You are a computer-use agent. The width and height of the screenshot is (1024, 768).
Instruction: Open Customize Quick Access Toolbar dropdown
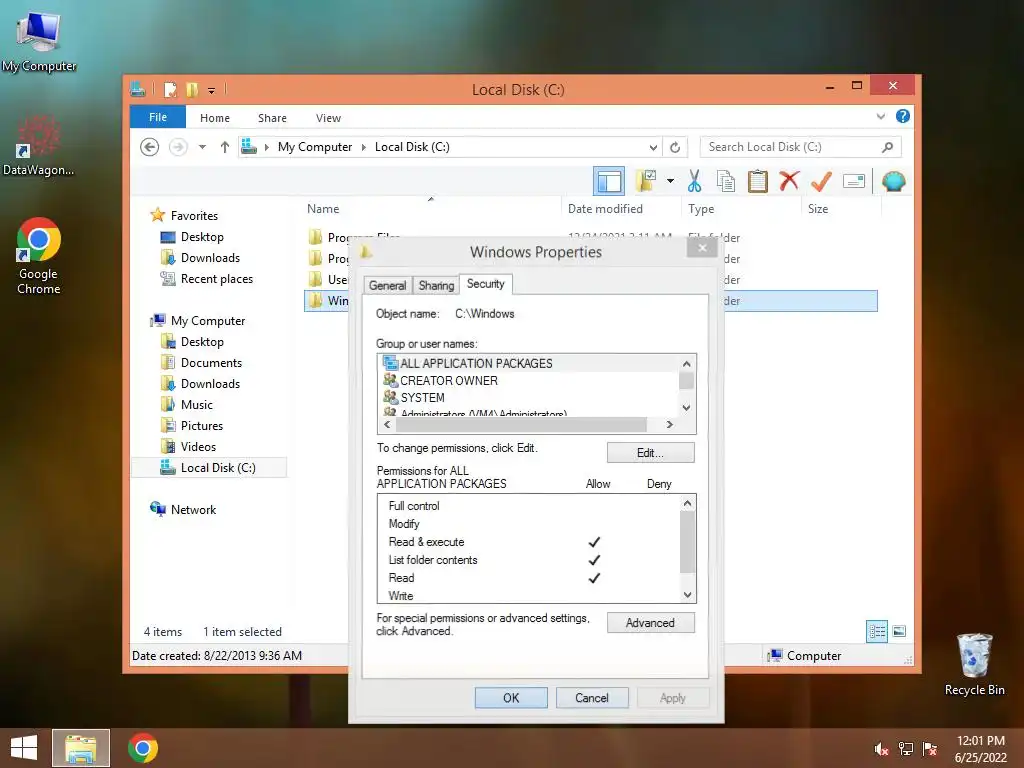pyautogui.click(x=212, y=90)
